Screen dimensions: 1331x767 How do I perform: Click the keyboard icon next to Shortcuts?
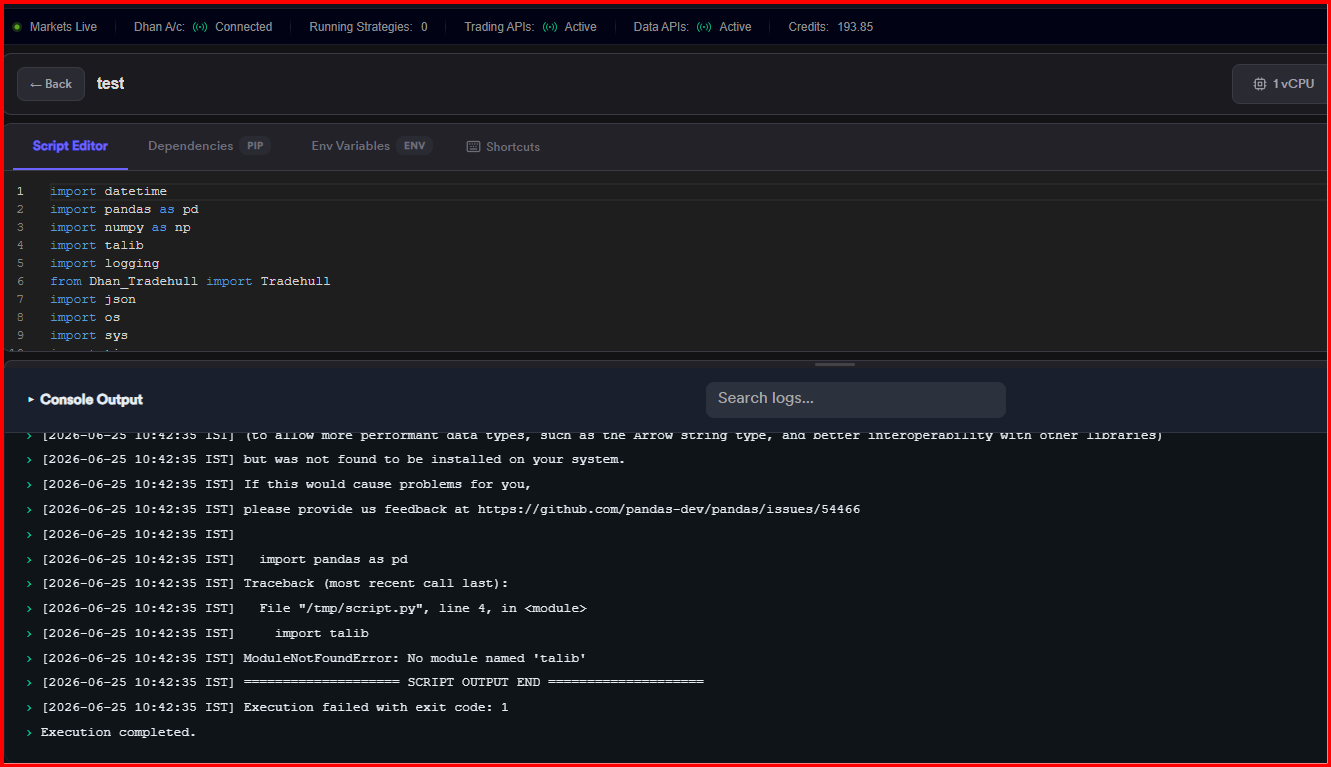(473, 147)
